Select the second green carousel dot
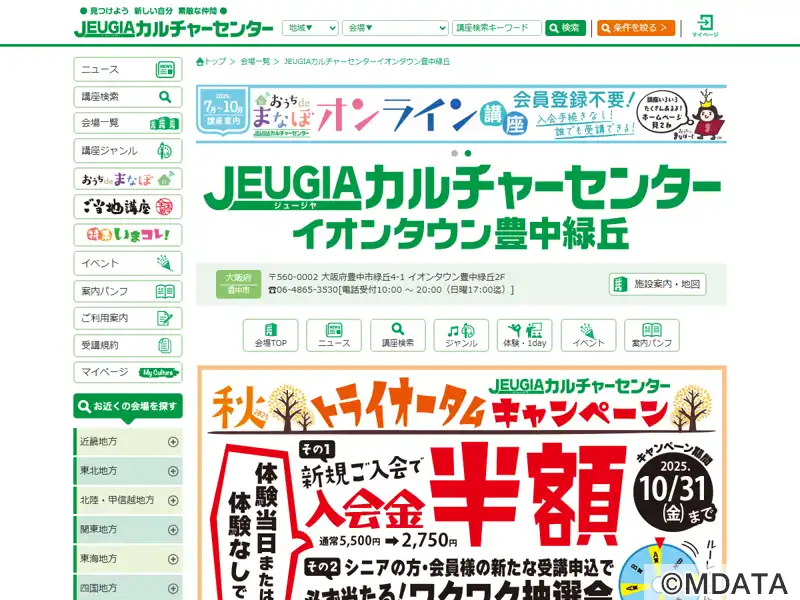 [x=468, y=153]
